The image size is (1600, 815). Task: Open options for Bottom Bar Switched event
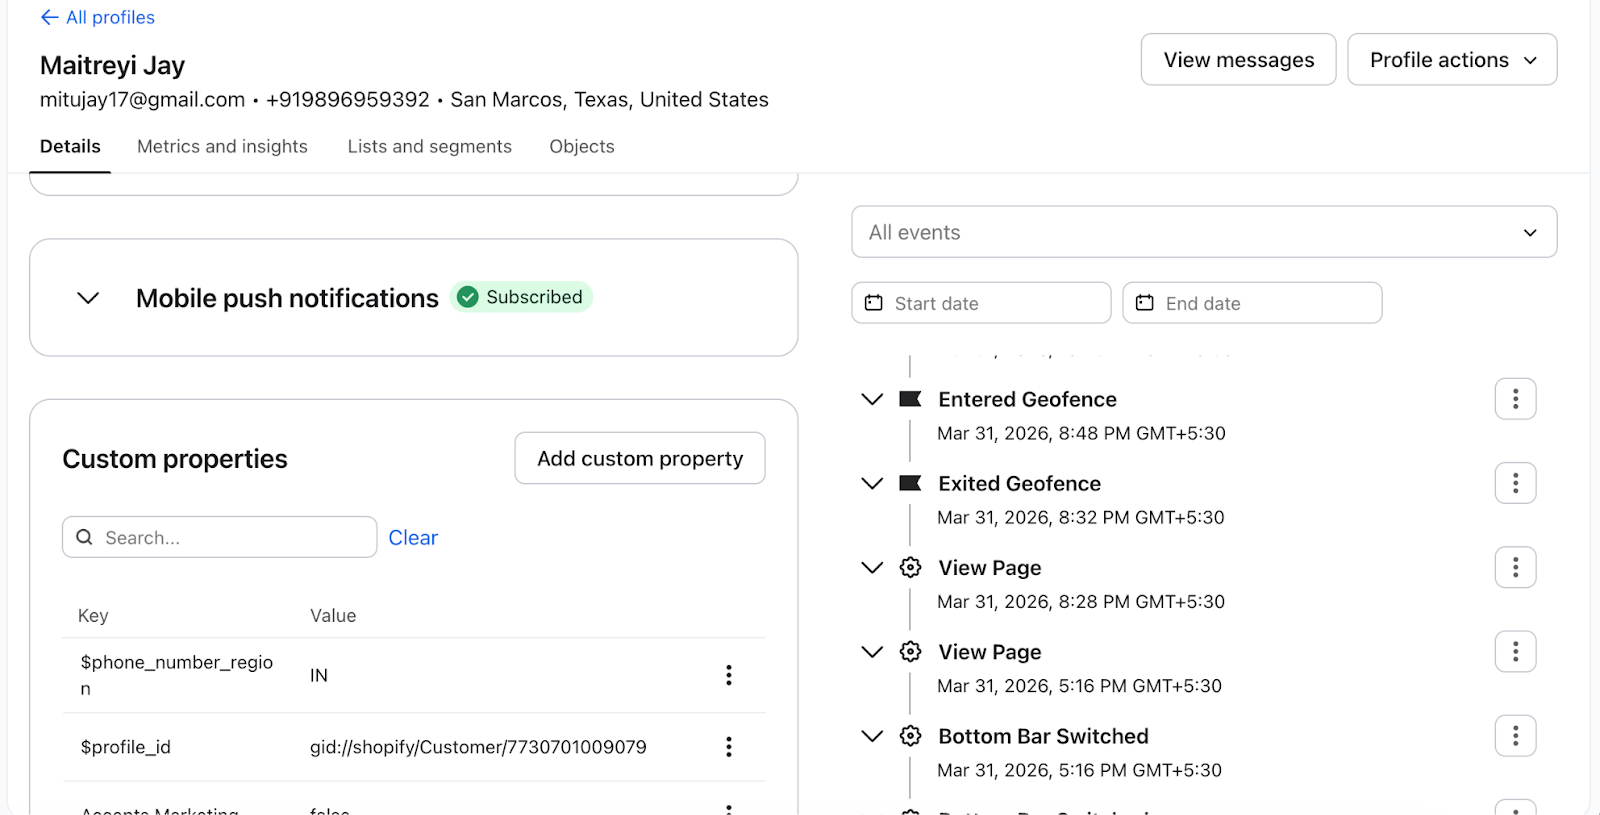(1515, 736)
